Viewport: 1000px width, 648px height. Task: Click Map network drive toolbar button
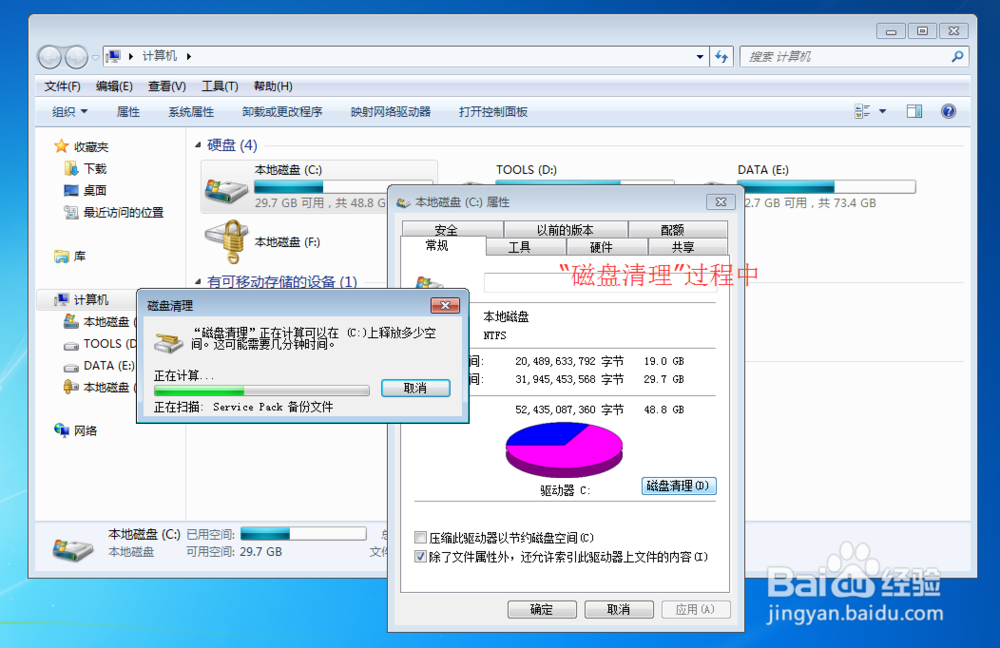click(x=390, y=112)
